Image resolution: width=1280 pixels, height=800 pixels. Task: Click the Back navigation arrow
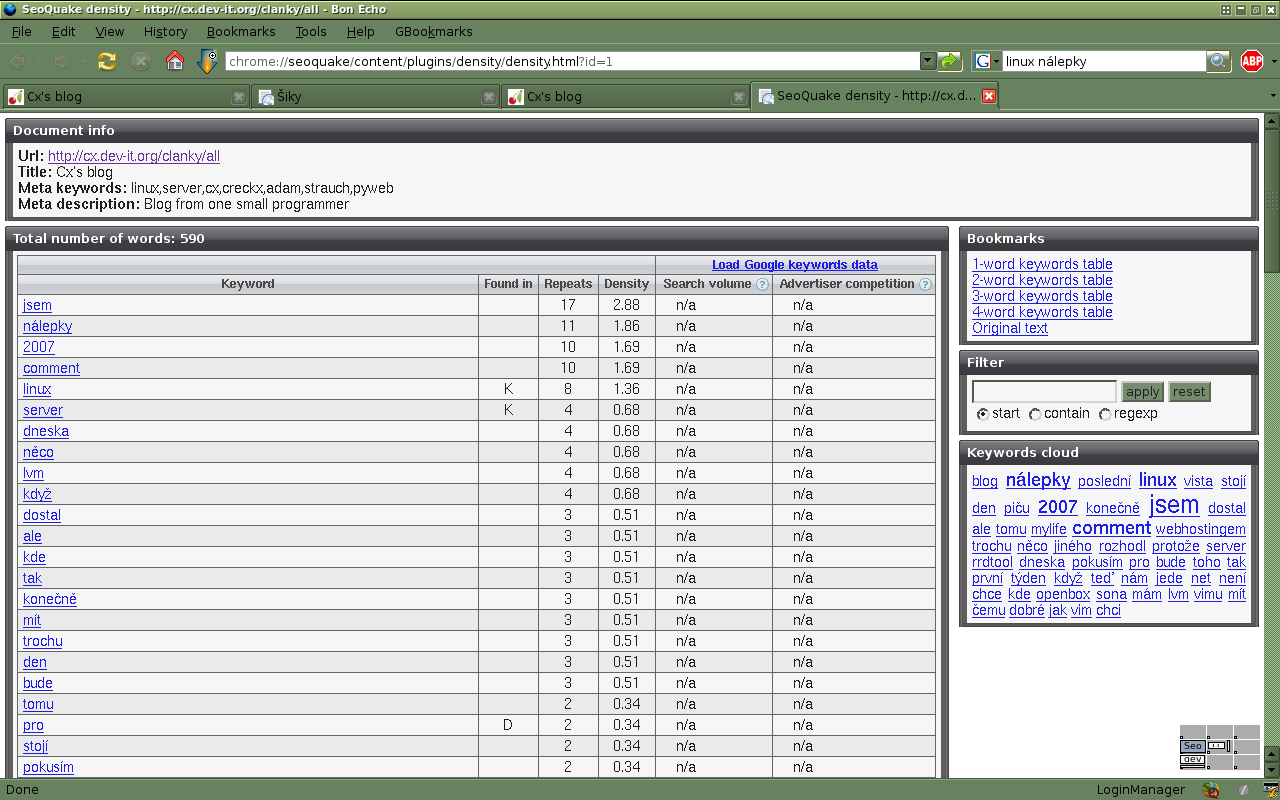(18, 61)
